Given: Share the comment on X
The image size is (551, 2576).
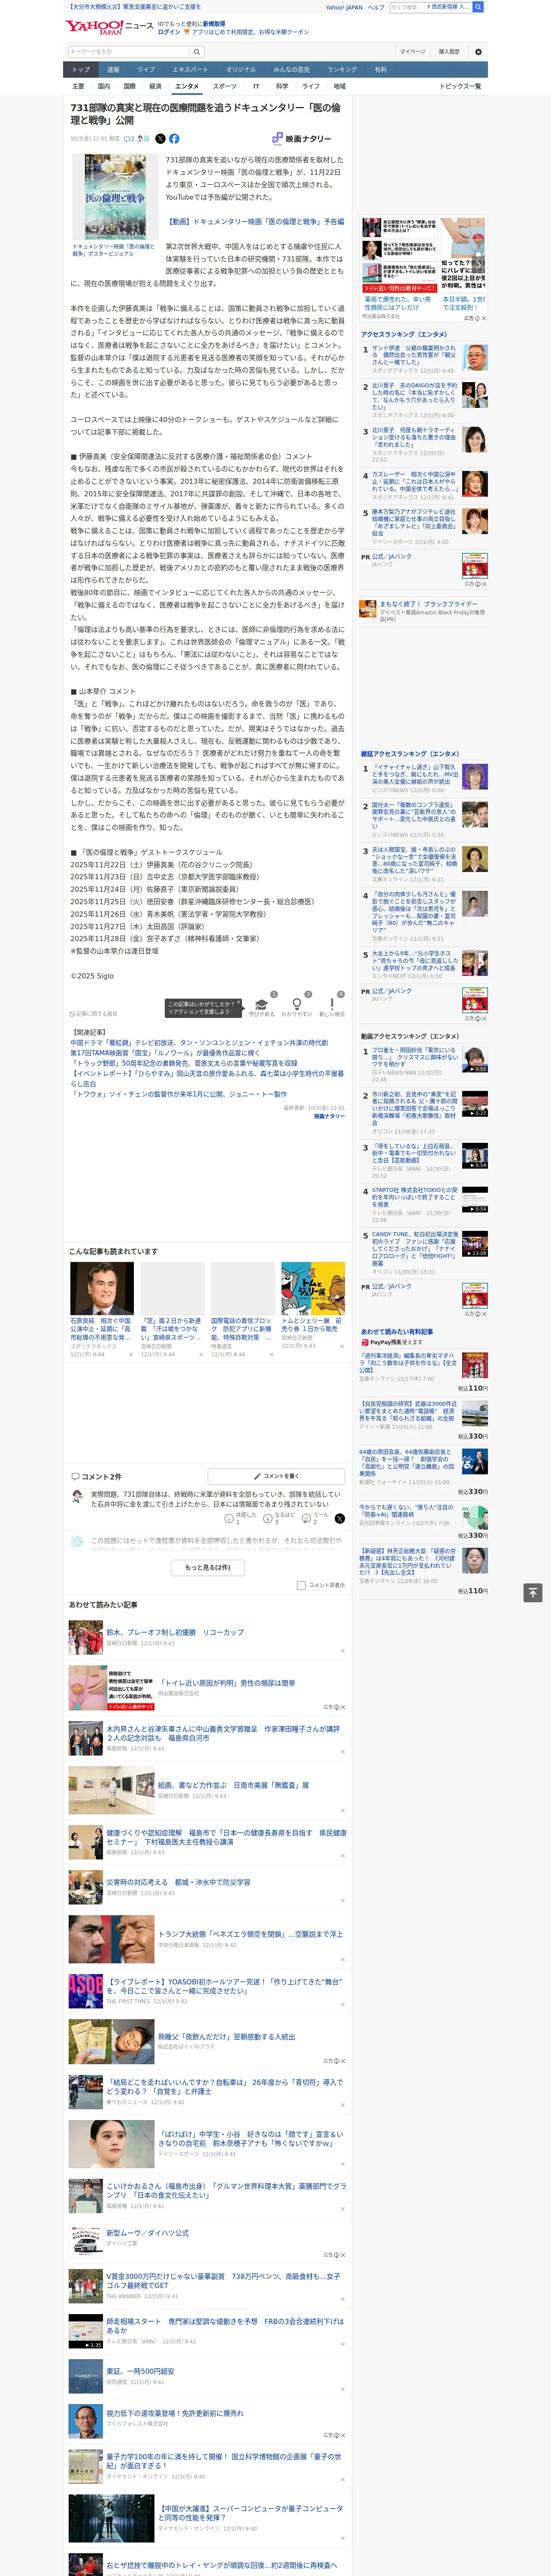Looking at the screenshot, I should [x=340, y=1518].
